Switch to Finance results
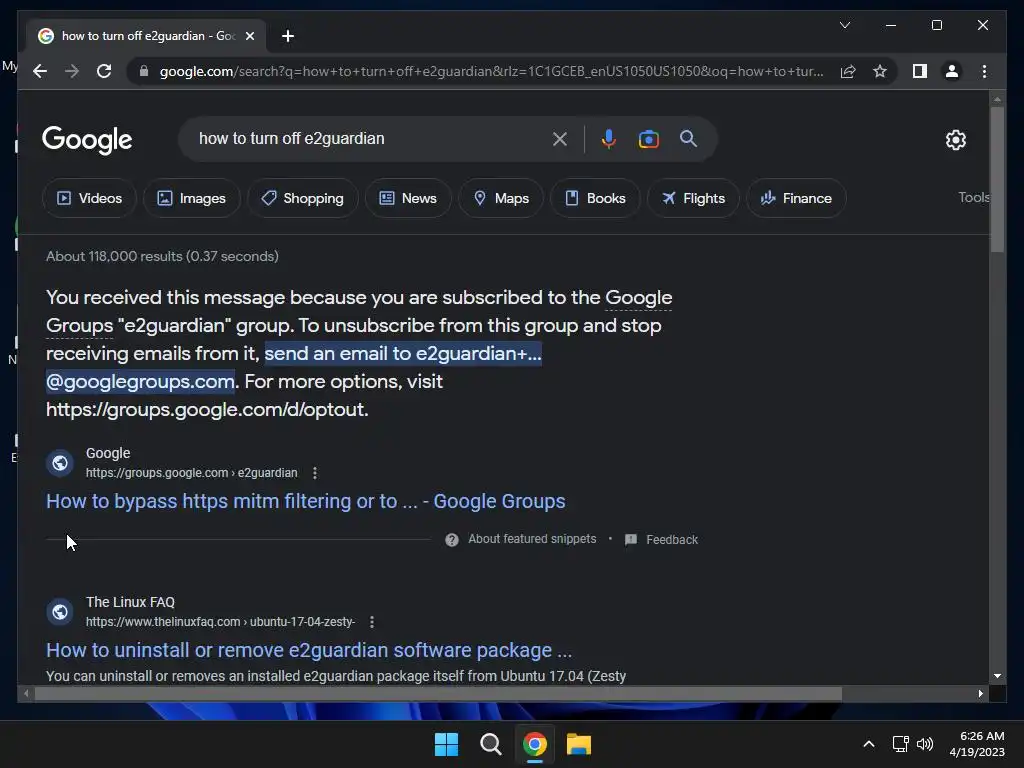Screen dimensions: 1024x768 pyautogui.click(x=796, y=198)
